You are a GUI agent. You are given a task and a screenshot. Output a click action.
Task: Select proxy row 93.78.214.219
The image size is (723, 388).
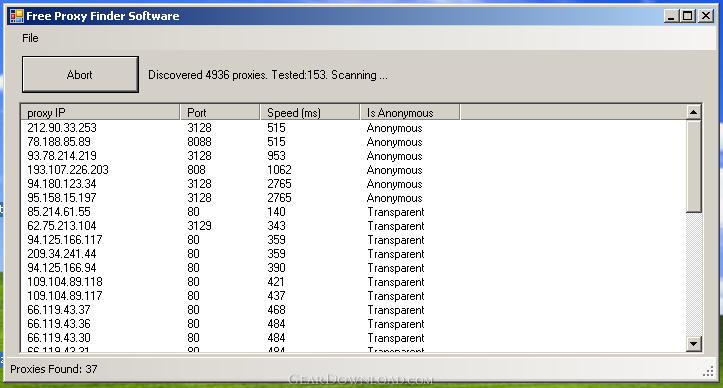pyautogui.click(x=353, y=156)
